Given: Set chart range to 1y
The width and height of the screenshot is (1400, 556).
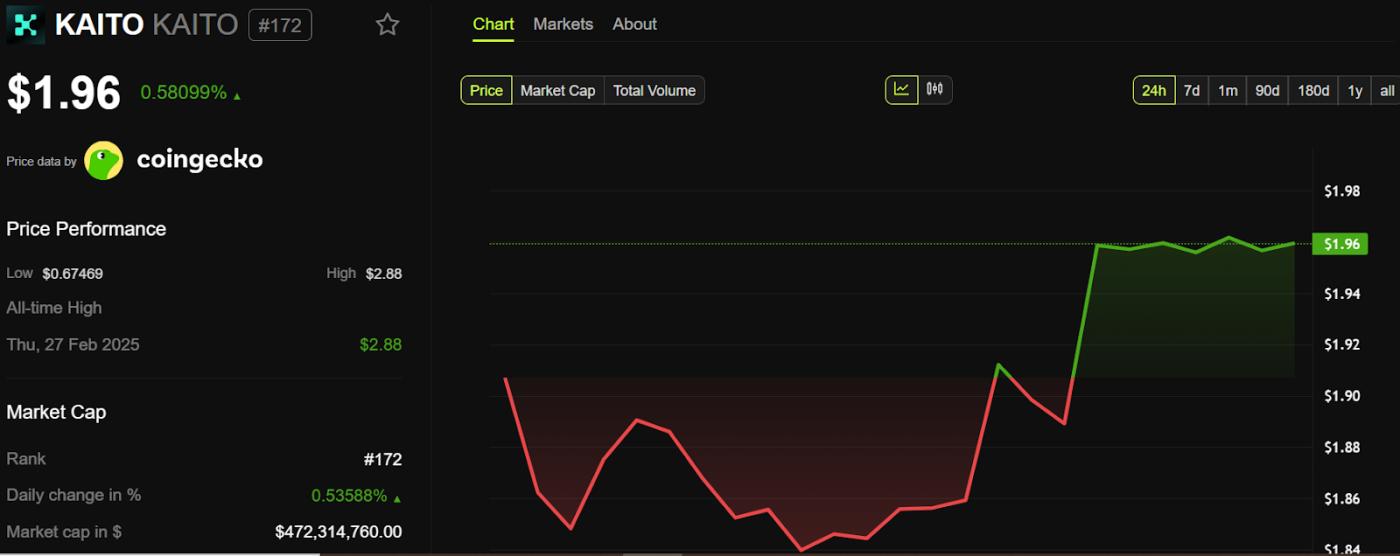Looking at the screenshot, I should (1355, 90).
